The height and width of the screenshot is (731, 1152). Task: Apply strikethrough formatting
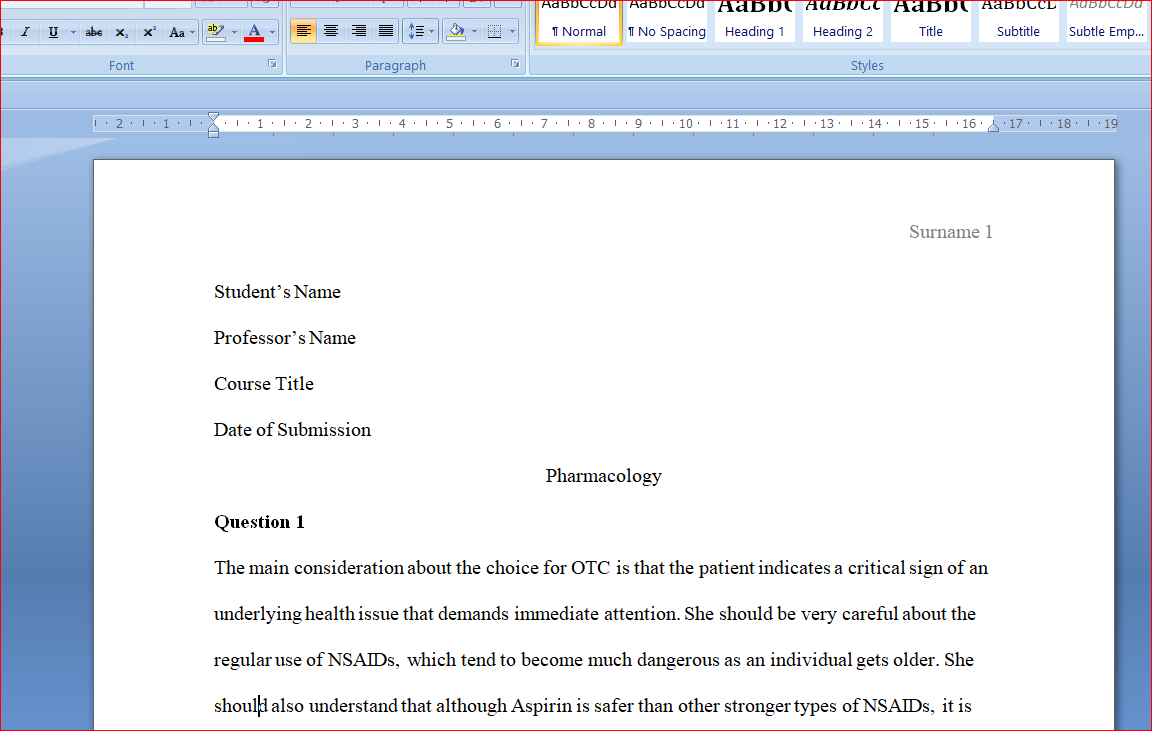point(94,32)
